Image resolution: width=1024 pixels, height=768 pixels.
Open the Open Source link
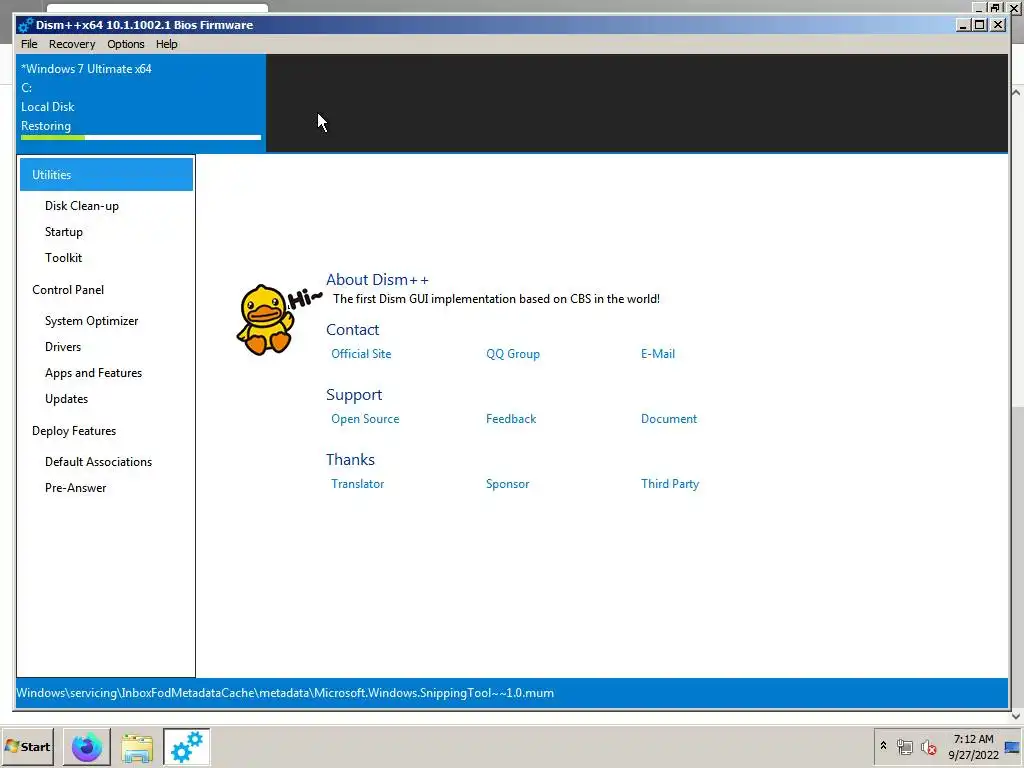365,419
